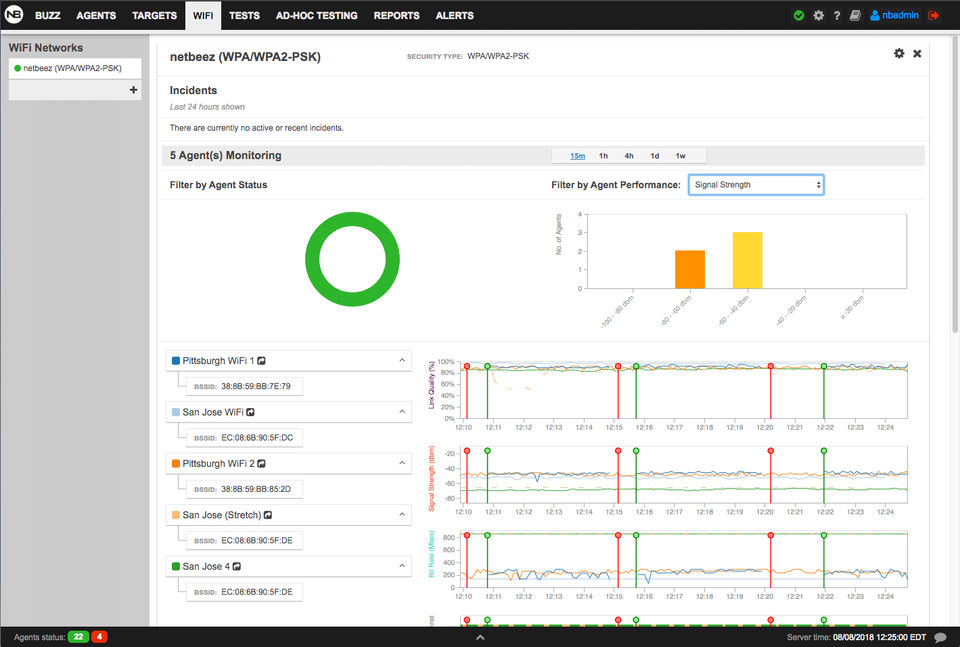The image size is (960, 647).
Task: Toggle Pittsburgh WiFi 2 orange series swatch
Action: click(x=176, y=463)
